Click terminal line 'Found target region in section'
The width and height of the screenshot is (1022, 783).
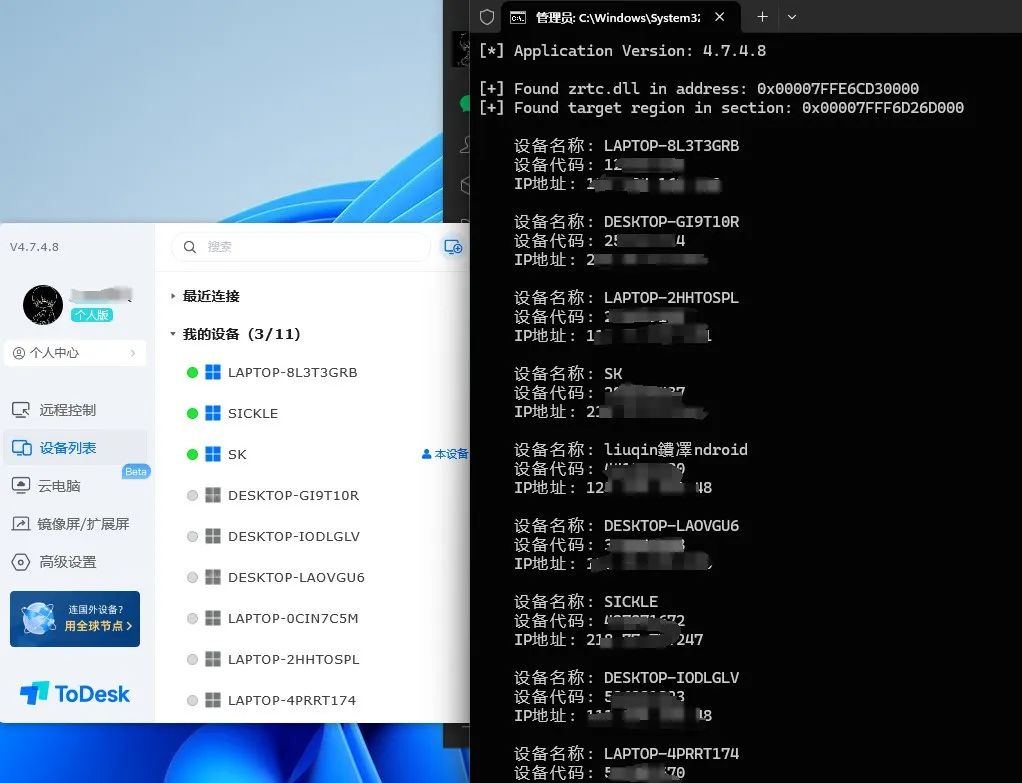tap(738, 108)
